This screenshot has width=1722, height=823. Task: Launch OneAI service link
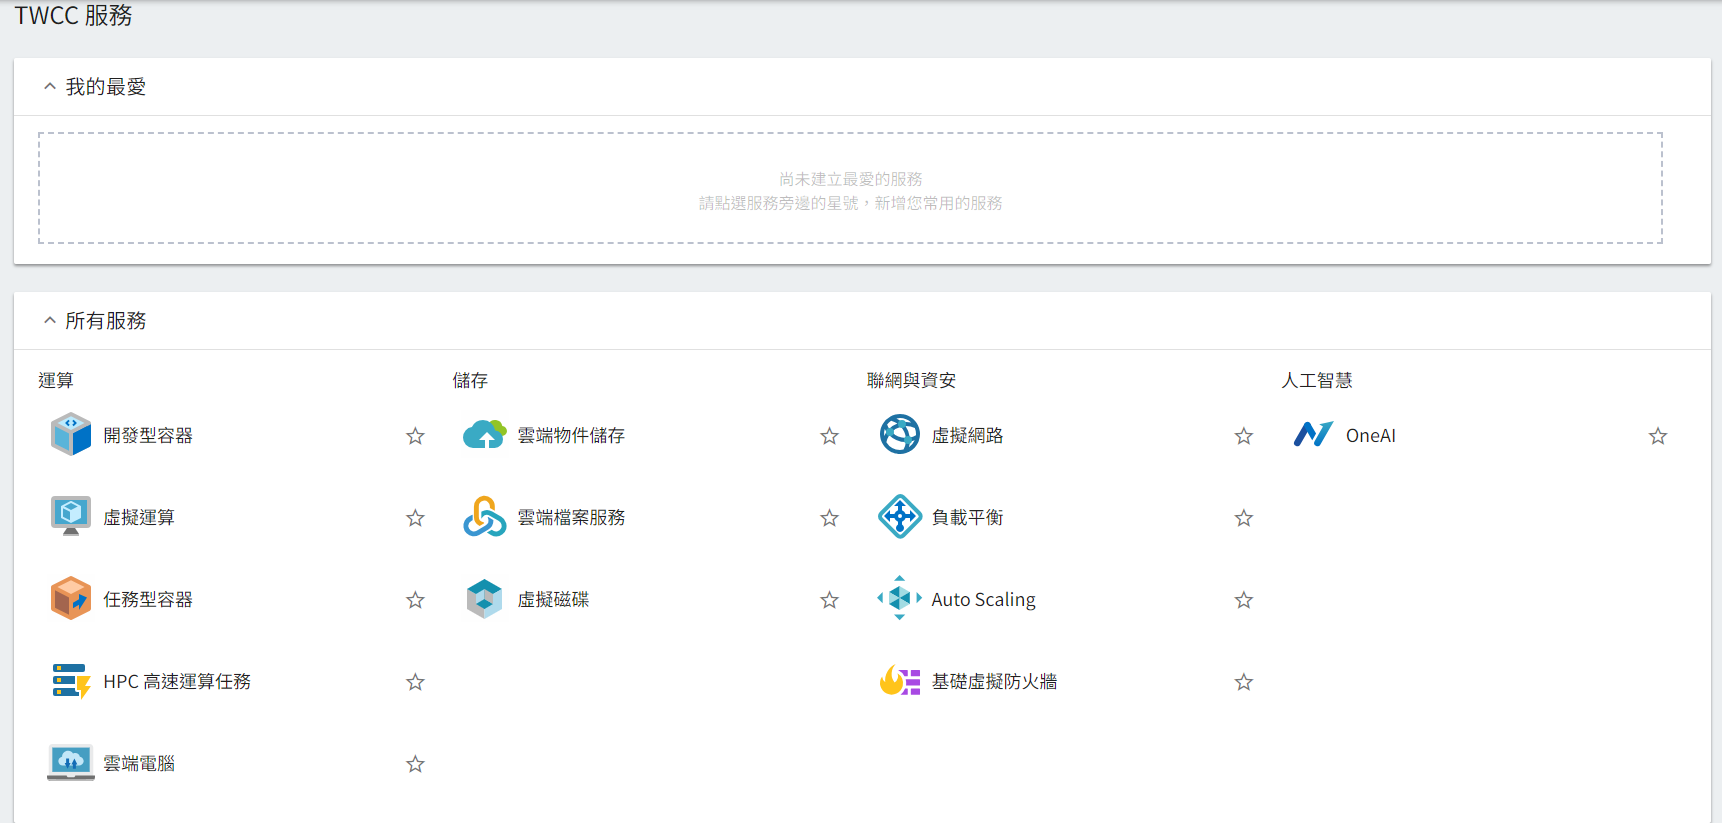coord(1370,436)
